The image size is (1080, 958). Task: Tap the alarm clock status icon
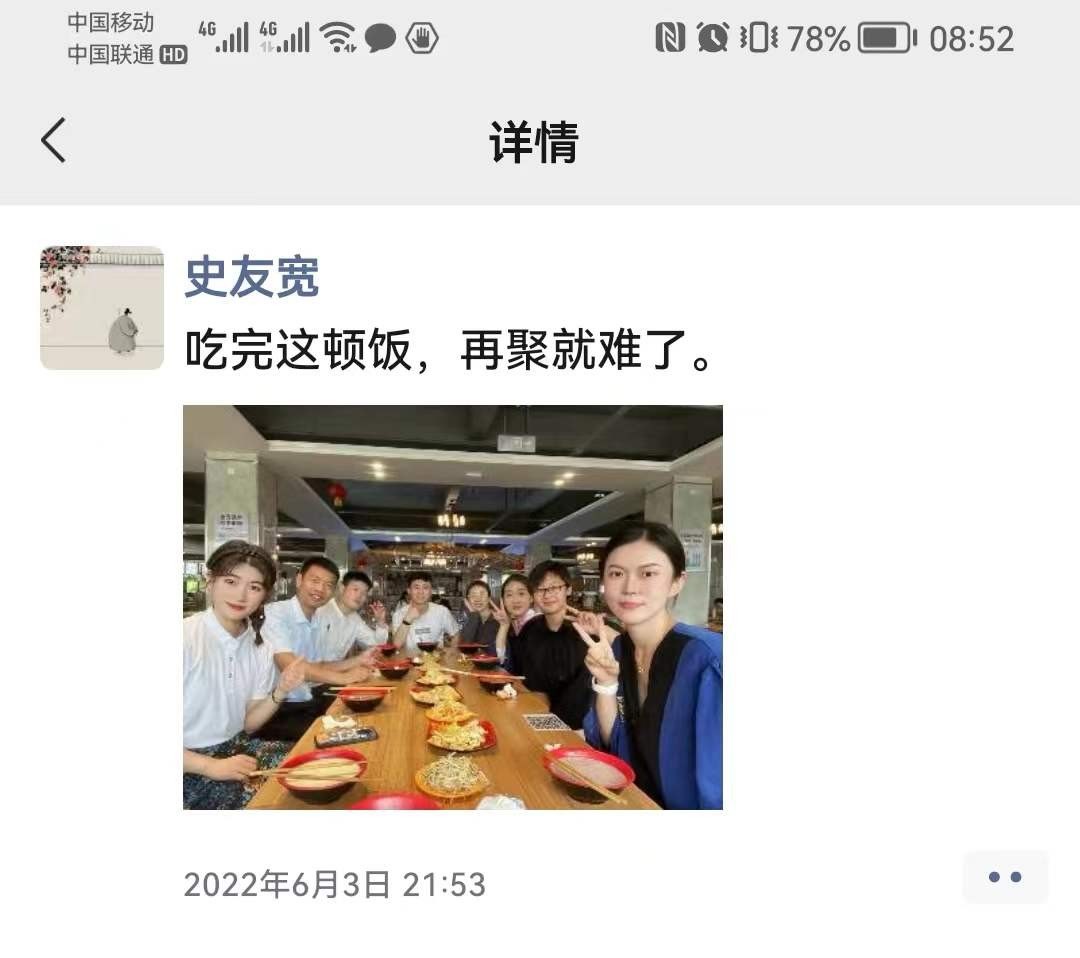(x=712, y=37)
